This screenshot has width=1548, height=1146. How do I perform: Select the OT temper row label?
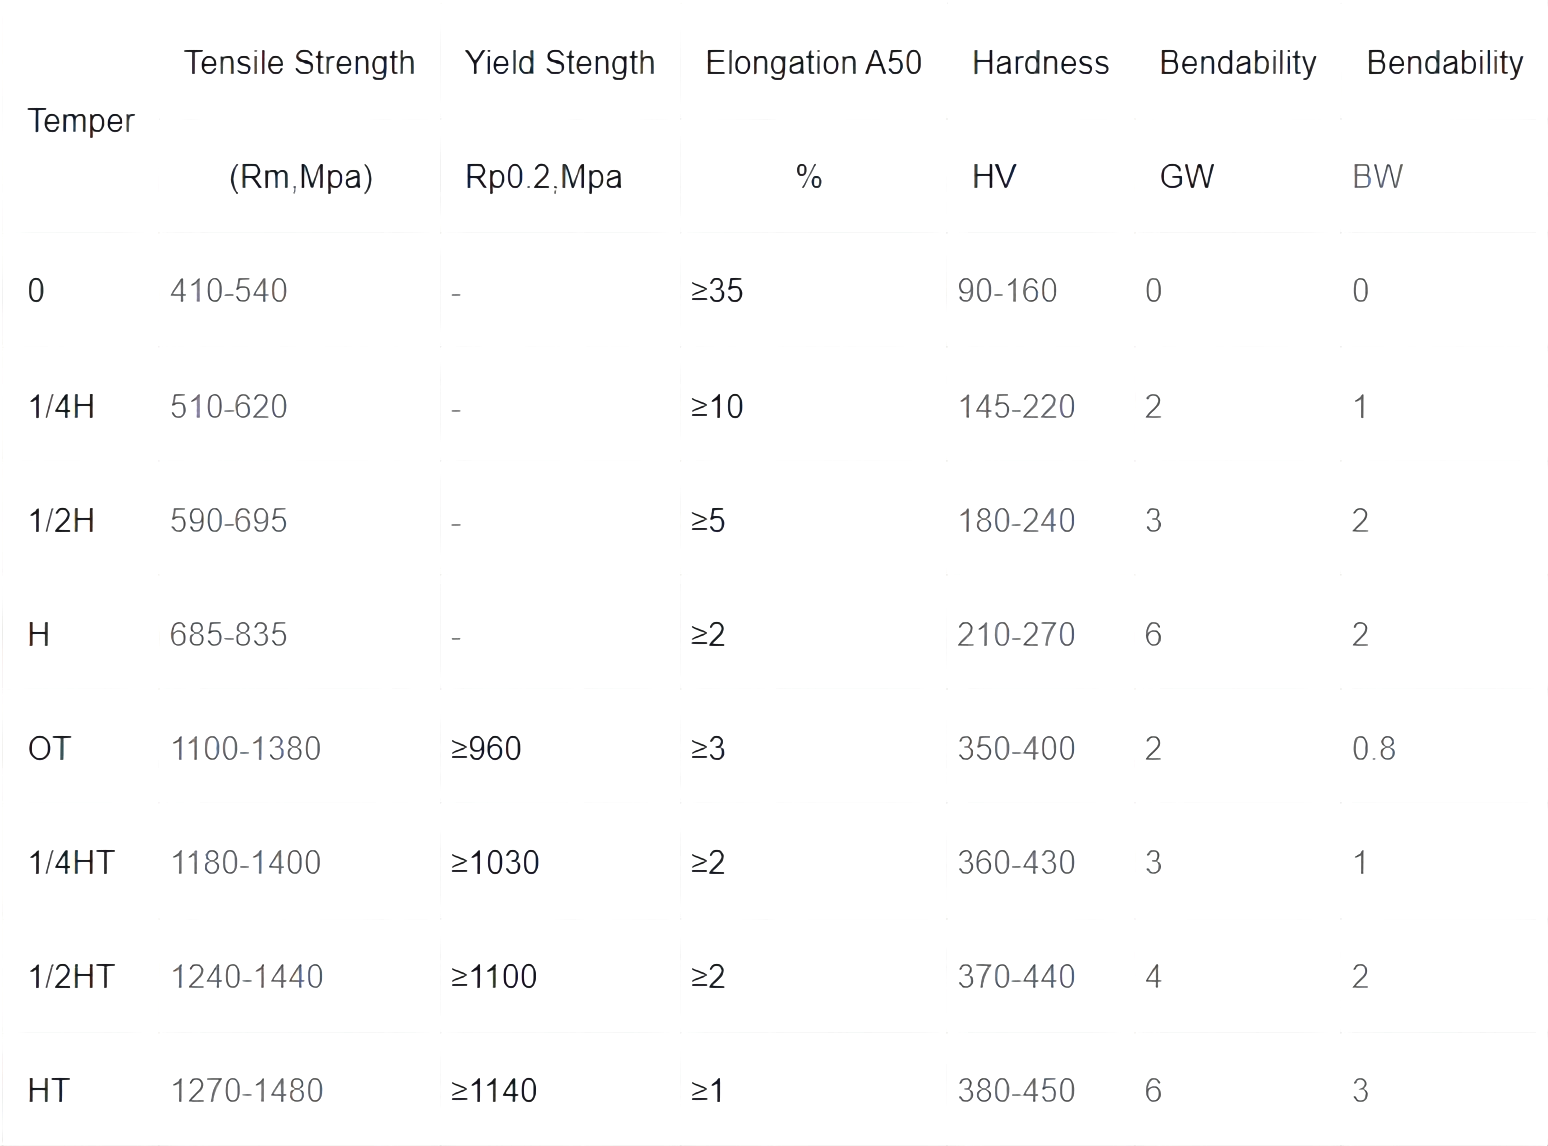point(50,749)
